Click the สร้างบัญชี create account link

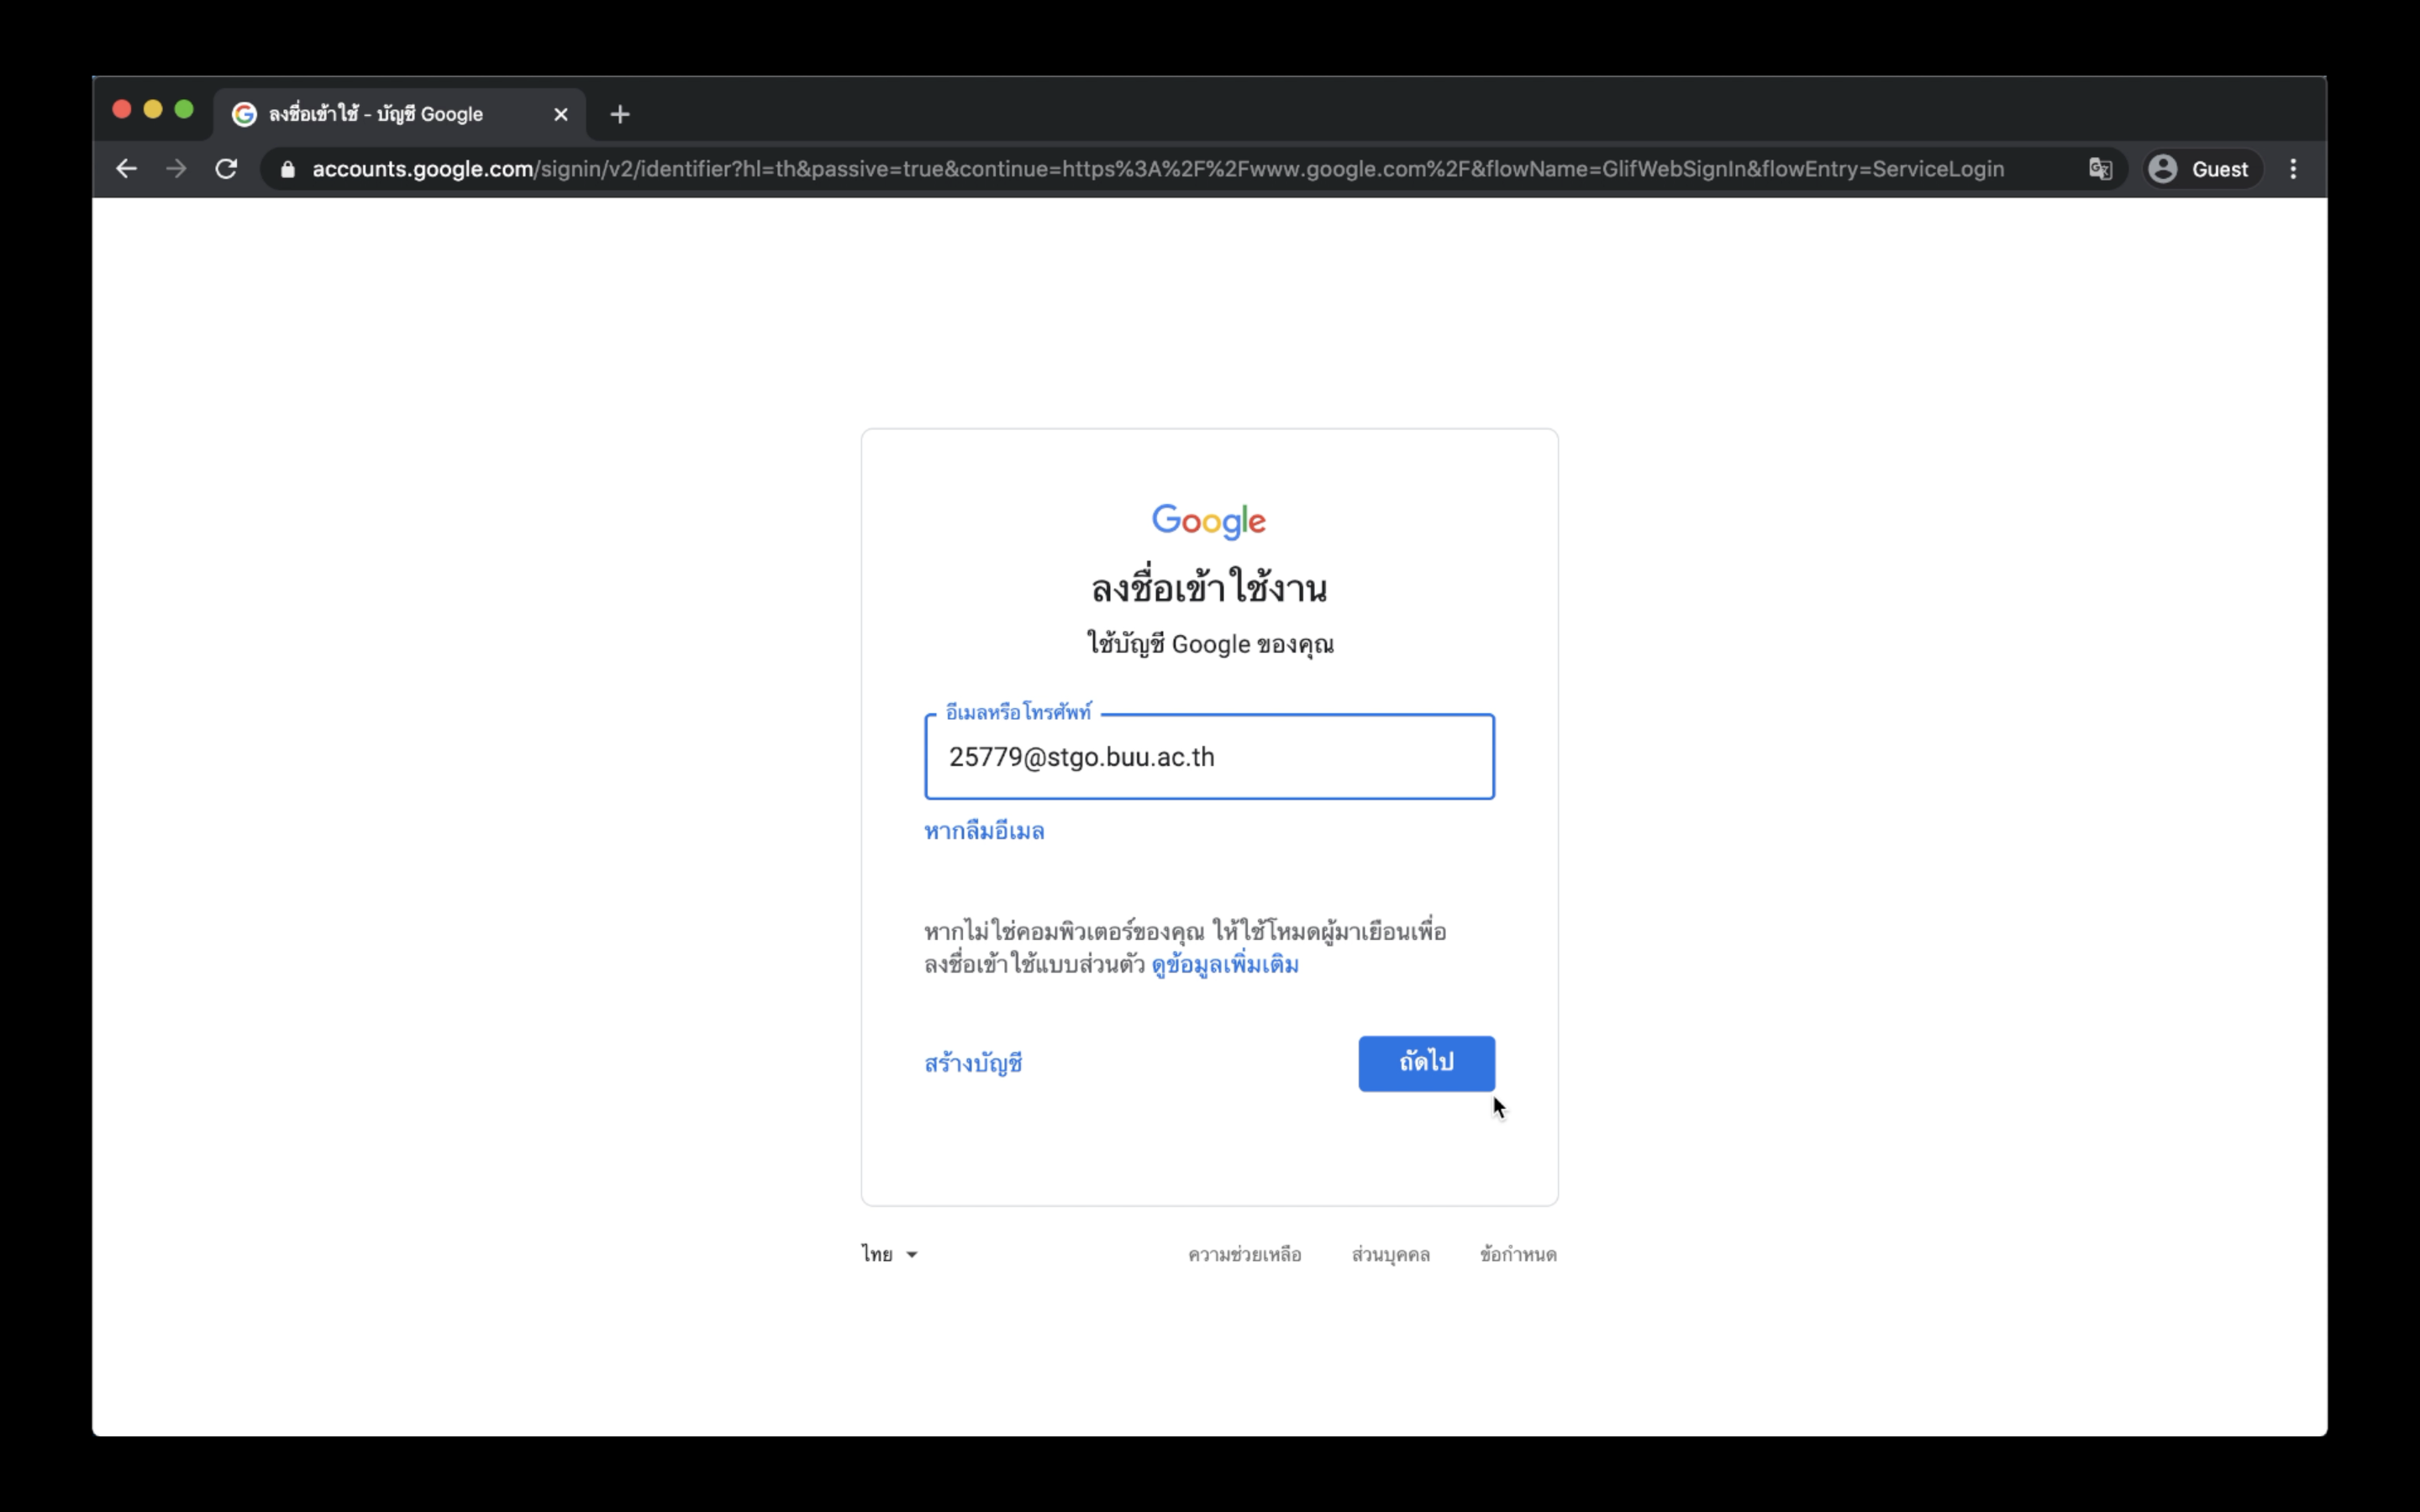[973, 1063]
